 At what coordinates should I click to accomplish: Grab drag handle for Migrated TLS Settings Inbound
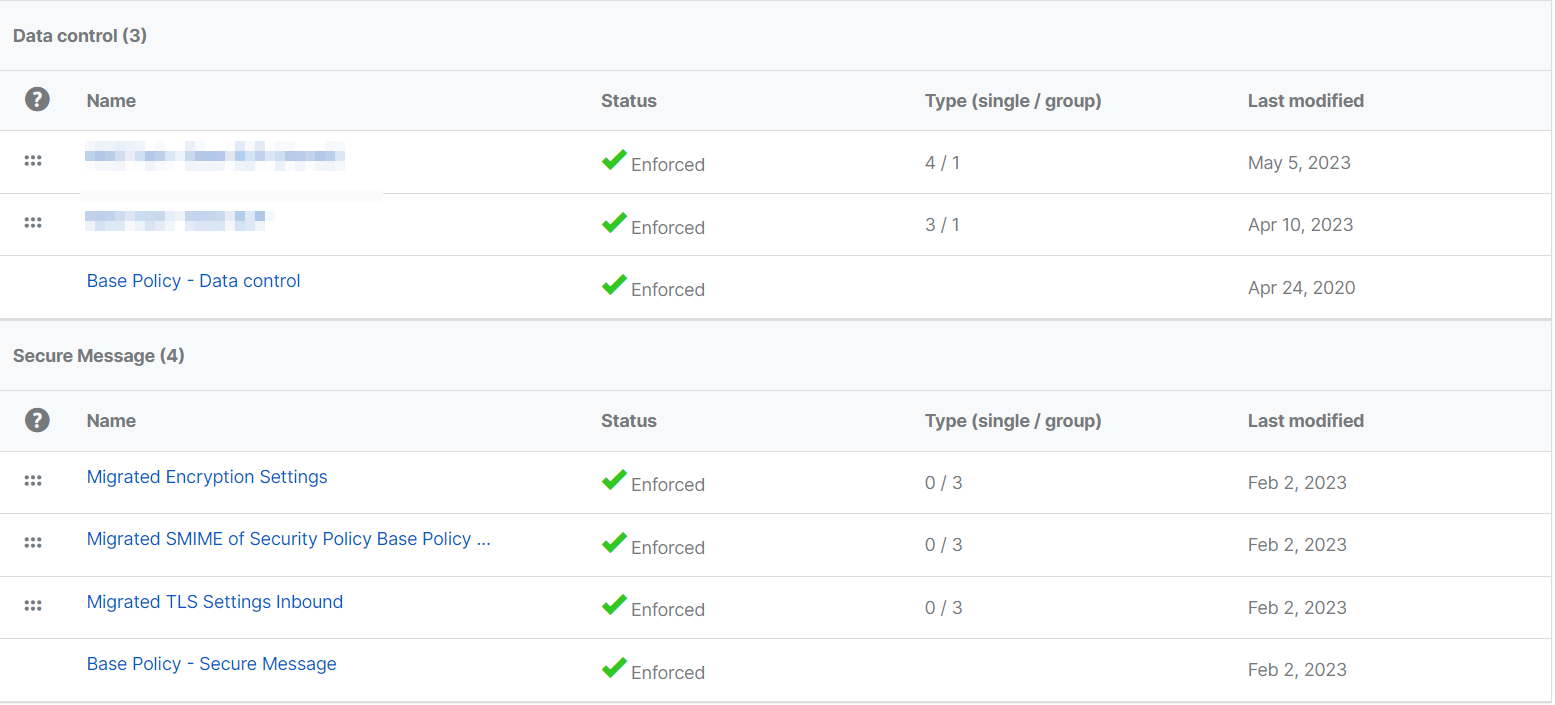(33, 606)
